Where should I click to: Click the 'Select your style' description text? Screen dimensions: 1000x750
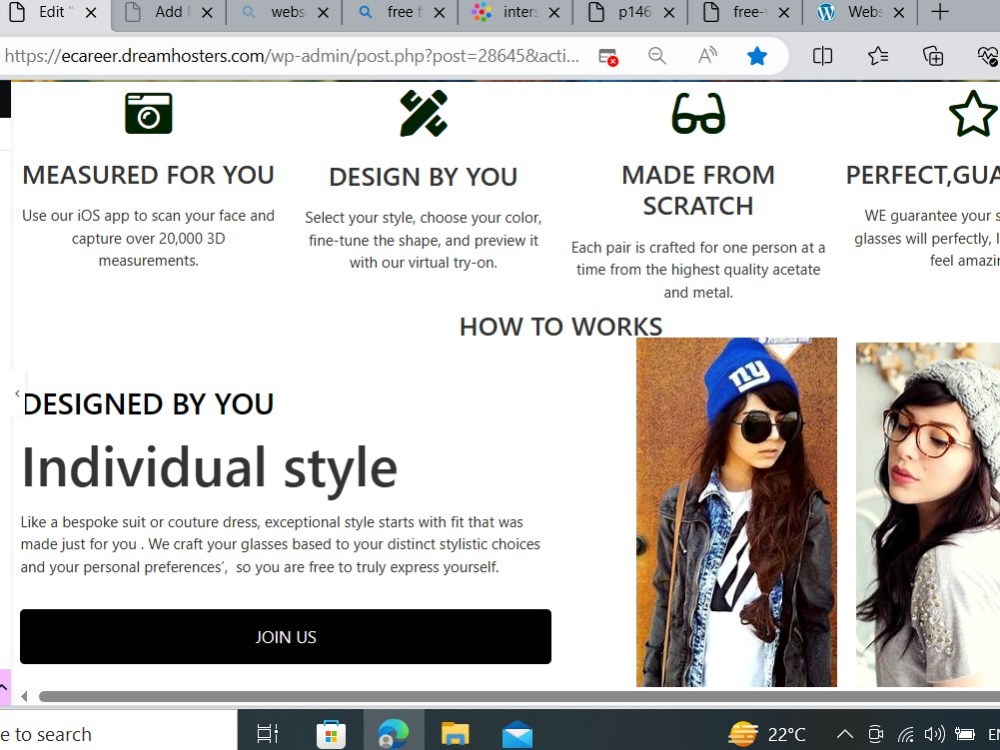[x=423, y=240]
